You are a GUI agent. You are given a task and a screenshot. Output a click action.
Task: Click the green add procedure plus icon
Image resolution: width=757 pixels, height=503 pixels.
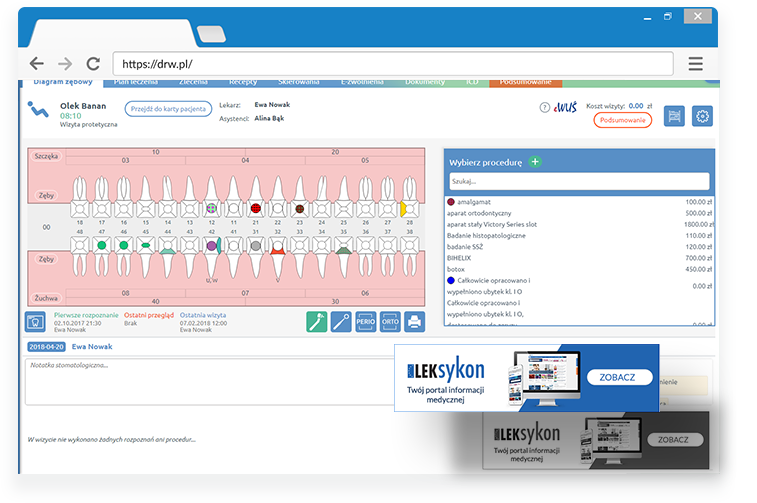pos(535,162)
